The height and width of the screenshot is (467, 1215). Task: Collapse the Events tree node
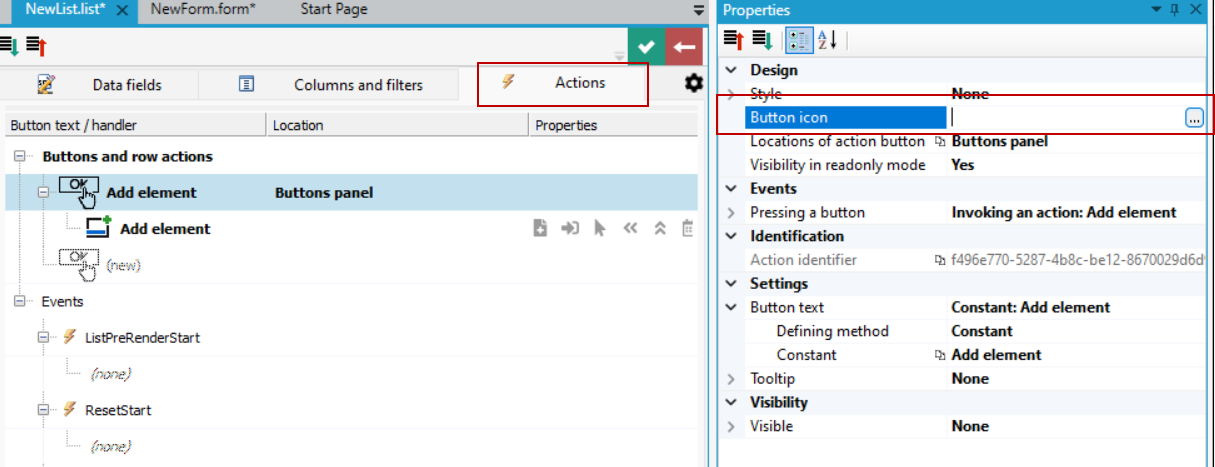click(x=20, y=301)
